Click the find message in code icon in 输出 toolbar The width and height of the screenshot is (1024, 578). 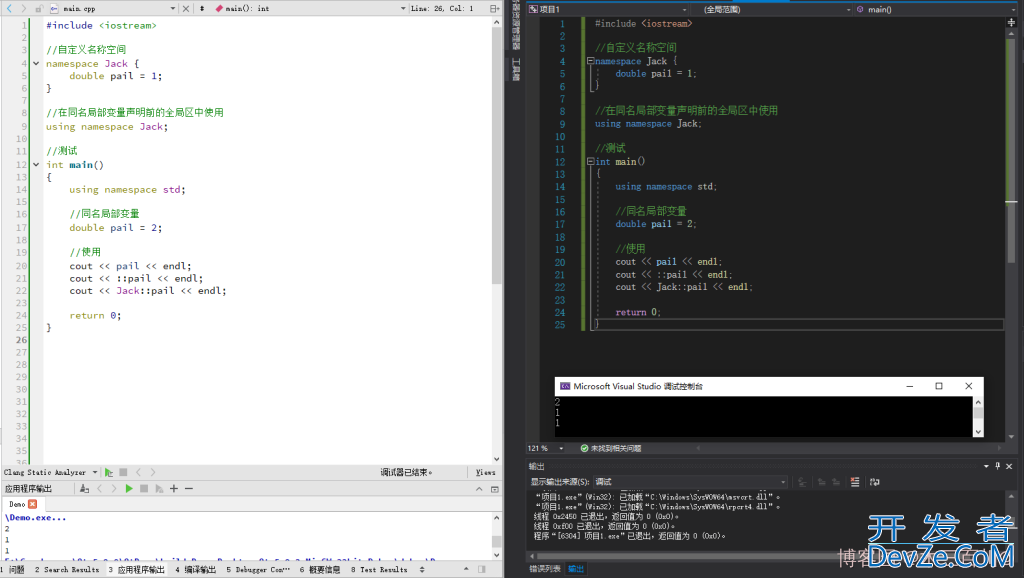coord(803,482)
